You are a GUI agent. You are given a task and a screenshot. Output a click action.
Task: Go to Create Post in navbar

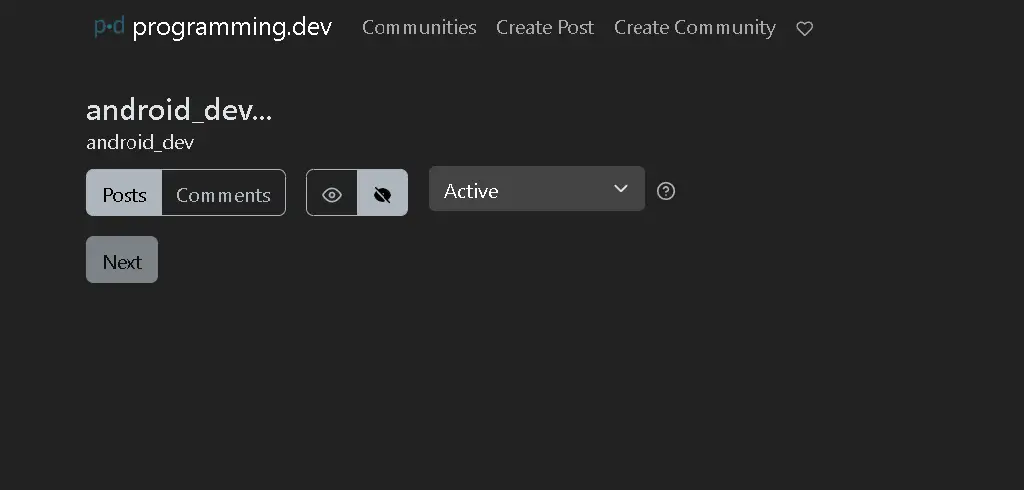(545, 27)
